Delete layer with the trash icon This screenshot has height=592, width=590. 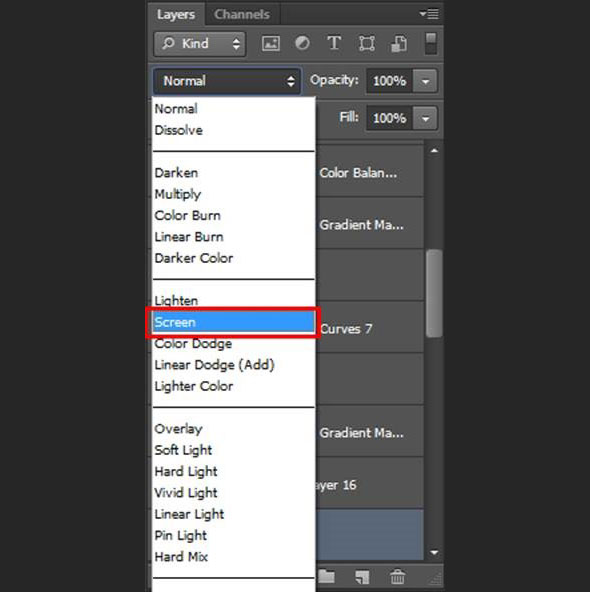(397, 577)
